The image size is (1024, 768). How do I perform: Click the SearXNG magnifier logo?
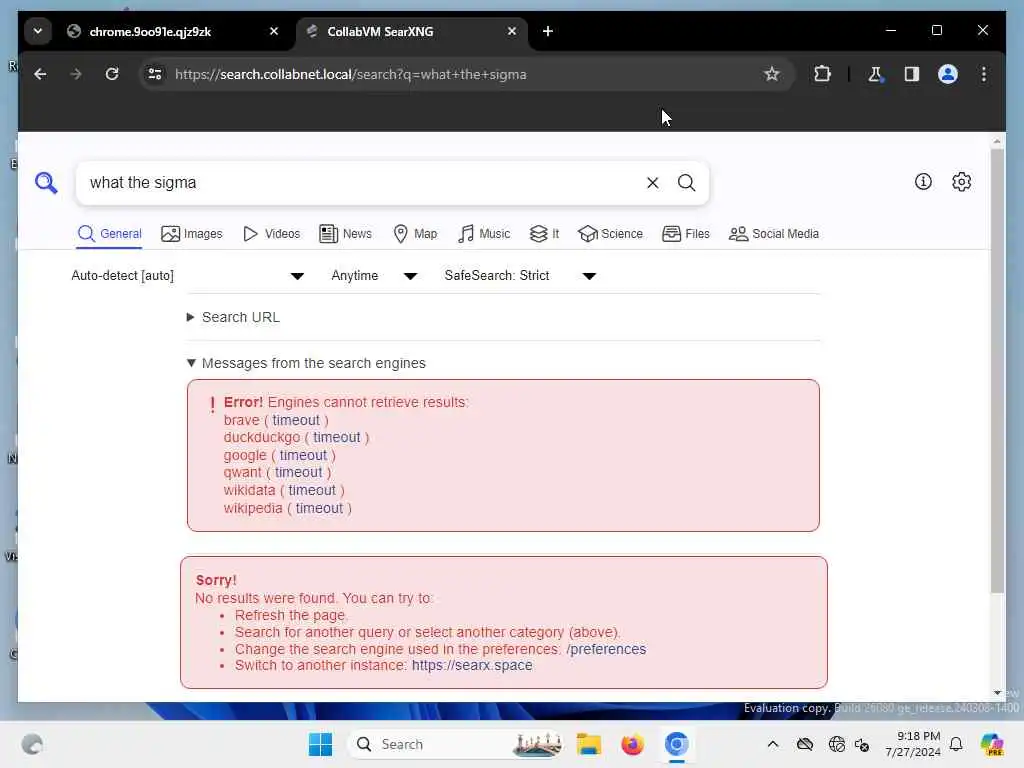46,183
